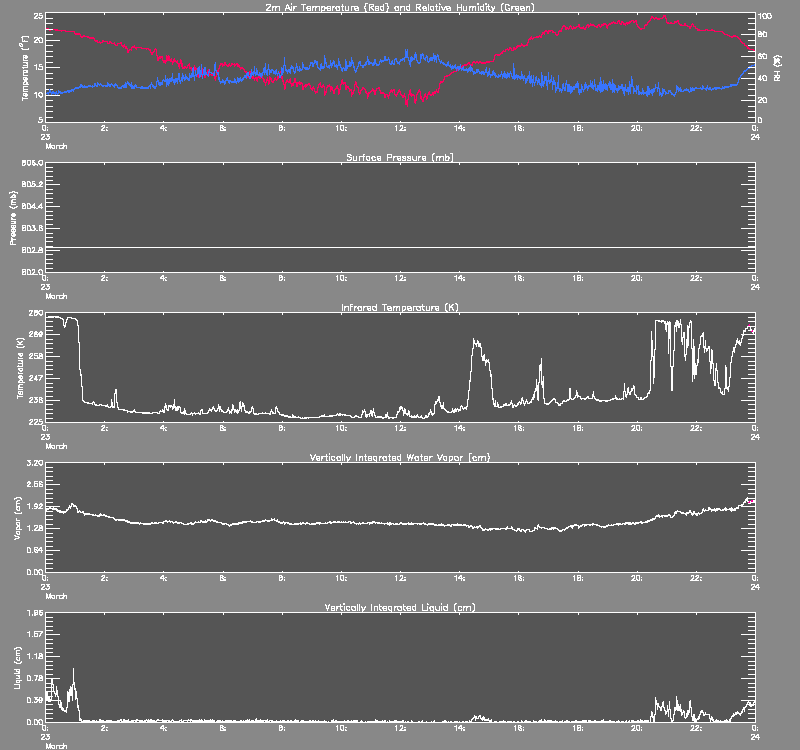Click the '10:' hour tick under the Integrated Liquid chart
This screenshot has width=800, height=750.
click(341, 729)
